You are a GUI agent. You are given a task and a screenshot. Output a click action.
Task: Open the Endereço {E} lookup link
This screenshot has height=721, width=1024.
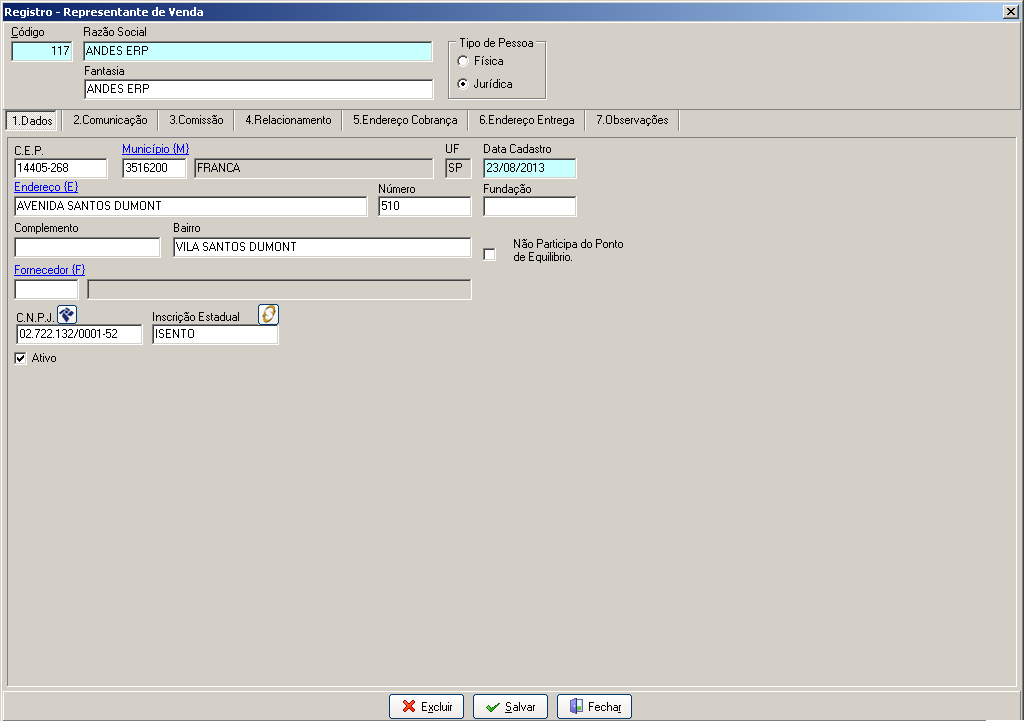[46, 187]
